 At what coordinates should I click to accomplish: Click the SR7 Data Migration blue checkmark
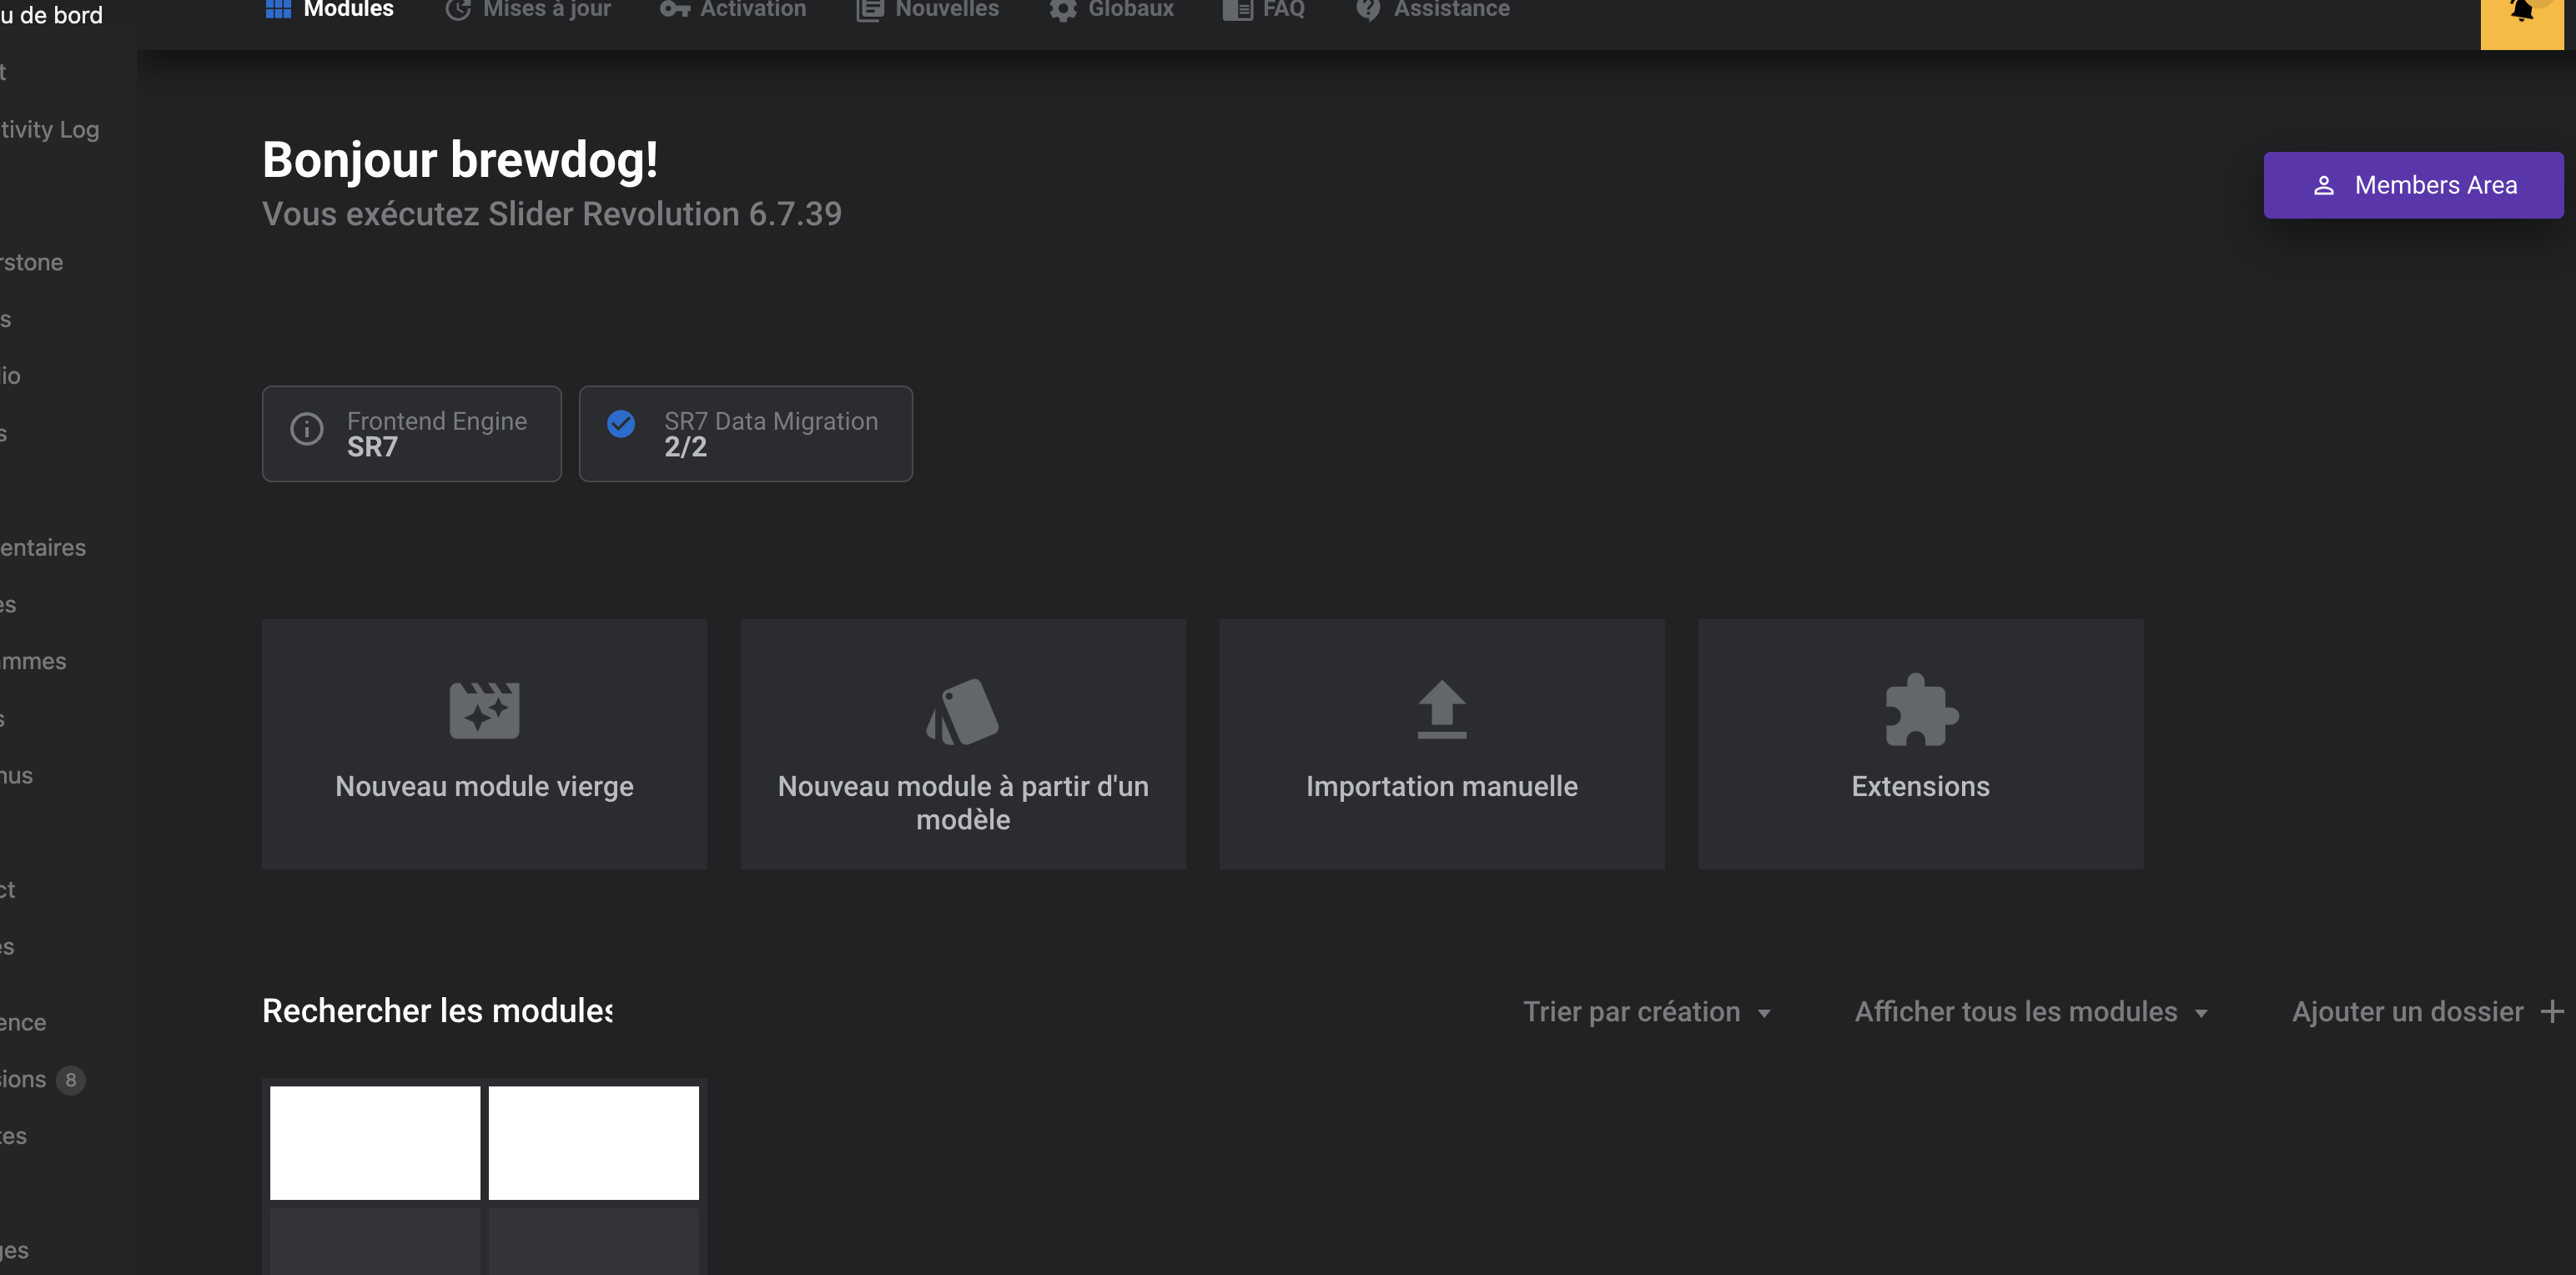click(621, 424)
